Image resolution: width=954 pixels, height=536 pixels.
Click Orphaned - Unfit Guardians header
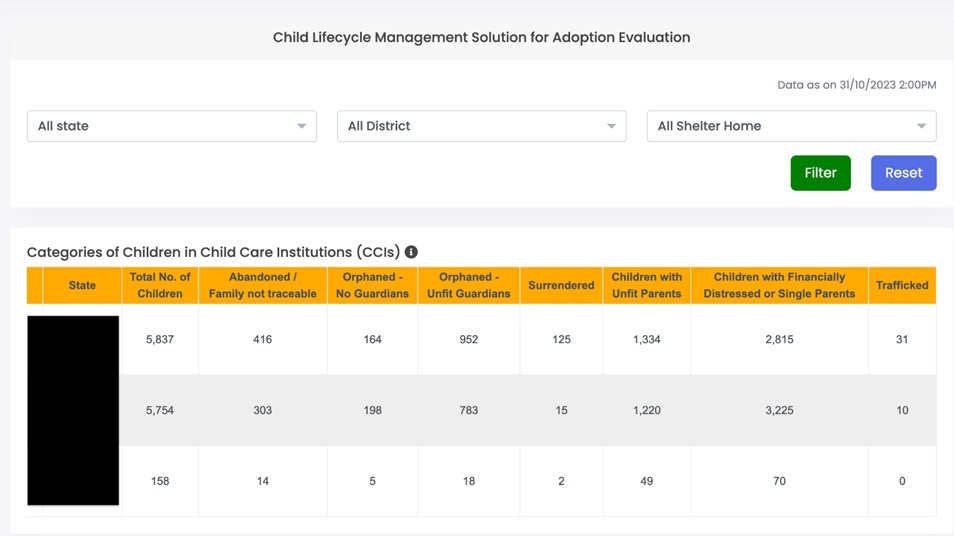(x=468, y=285)
